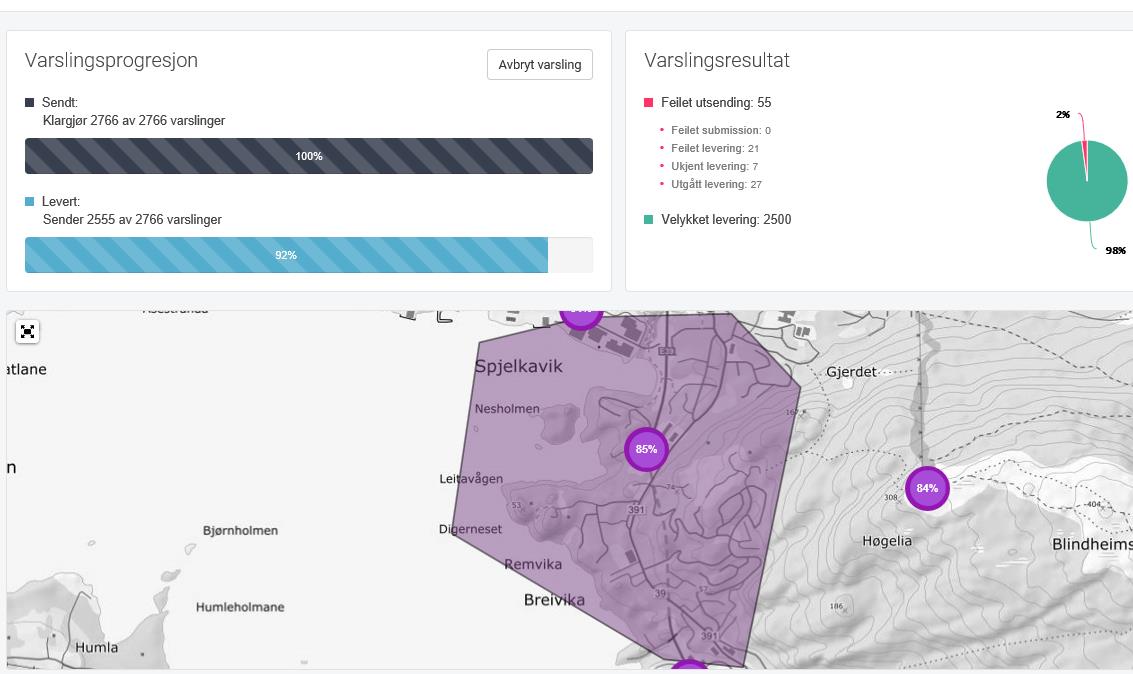Click the Humla label on the map

coord(97,647)
